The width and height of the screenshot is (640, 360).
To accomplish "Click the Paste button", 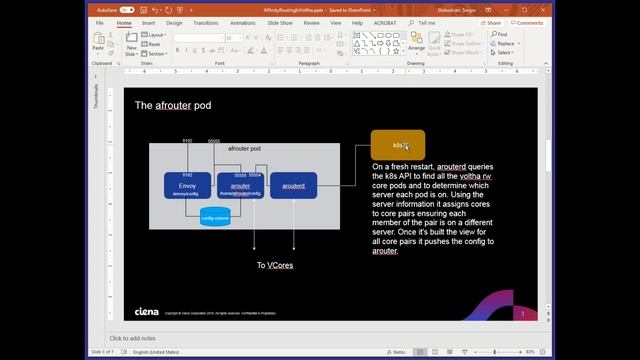I will tap(98, 43).
